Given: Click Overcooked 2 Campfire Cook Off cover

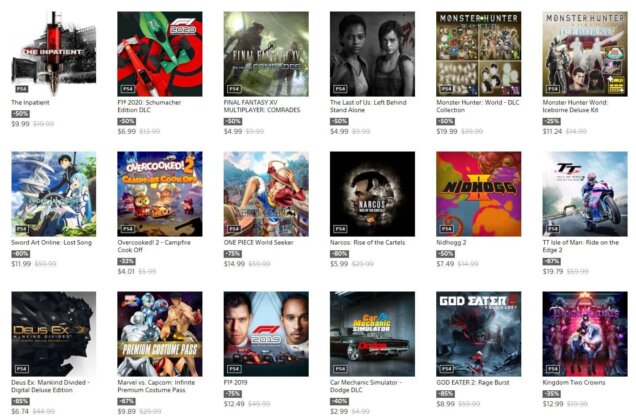Looking at the screenshot, I should pos(160,194).
